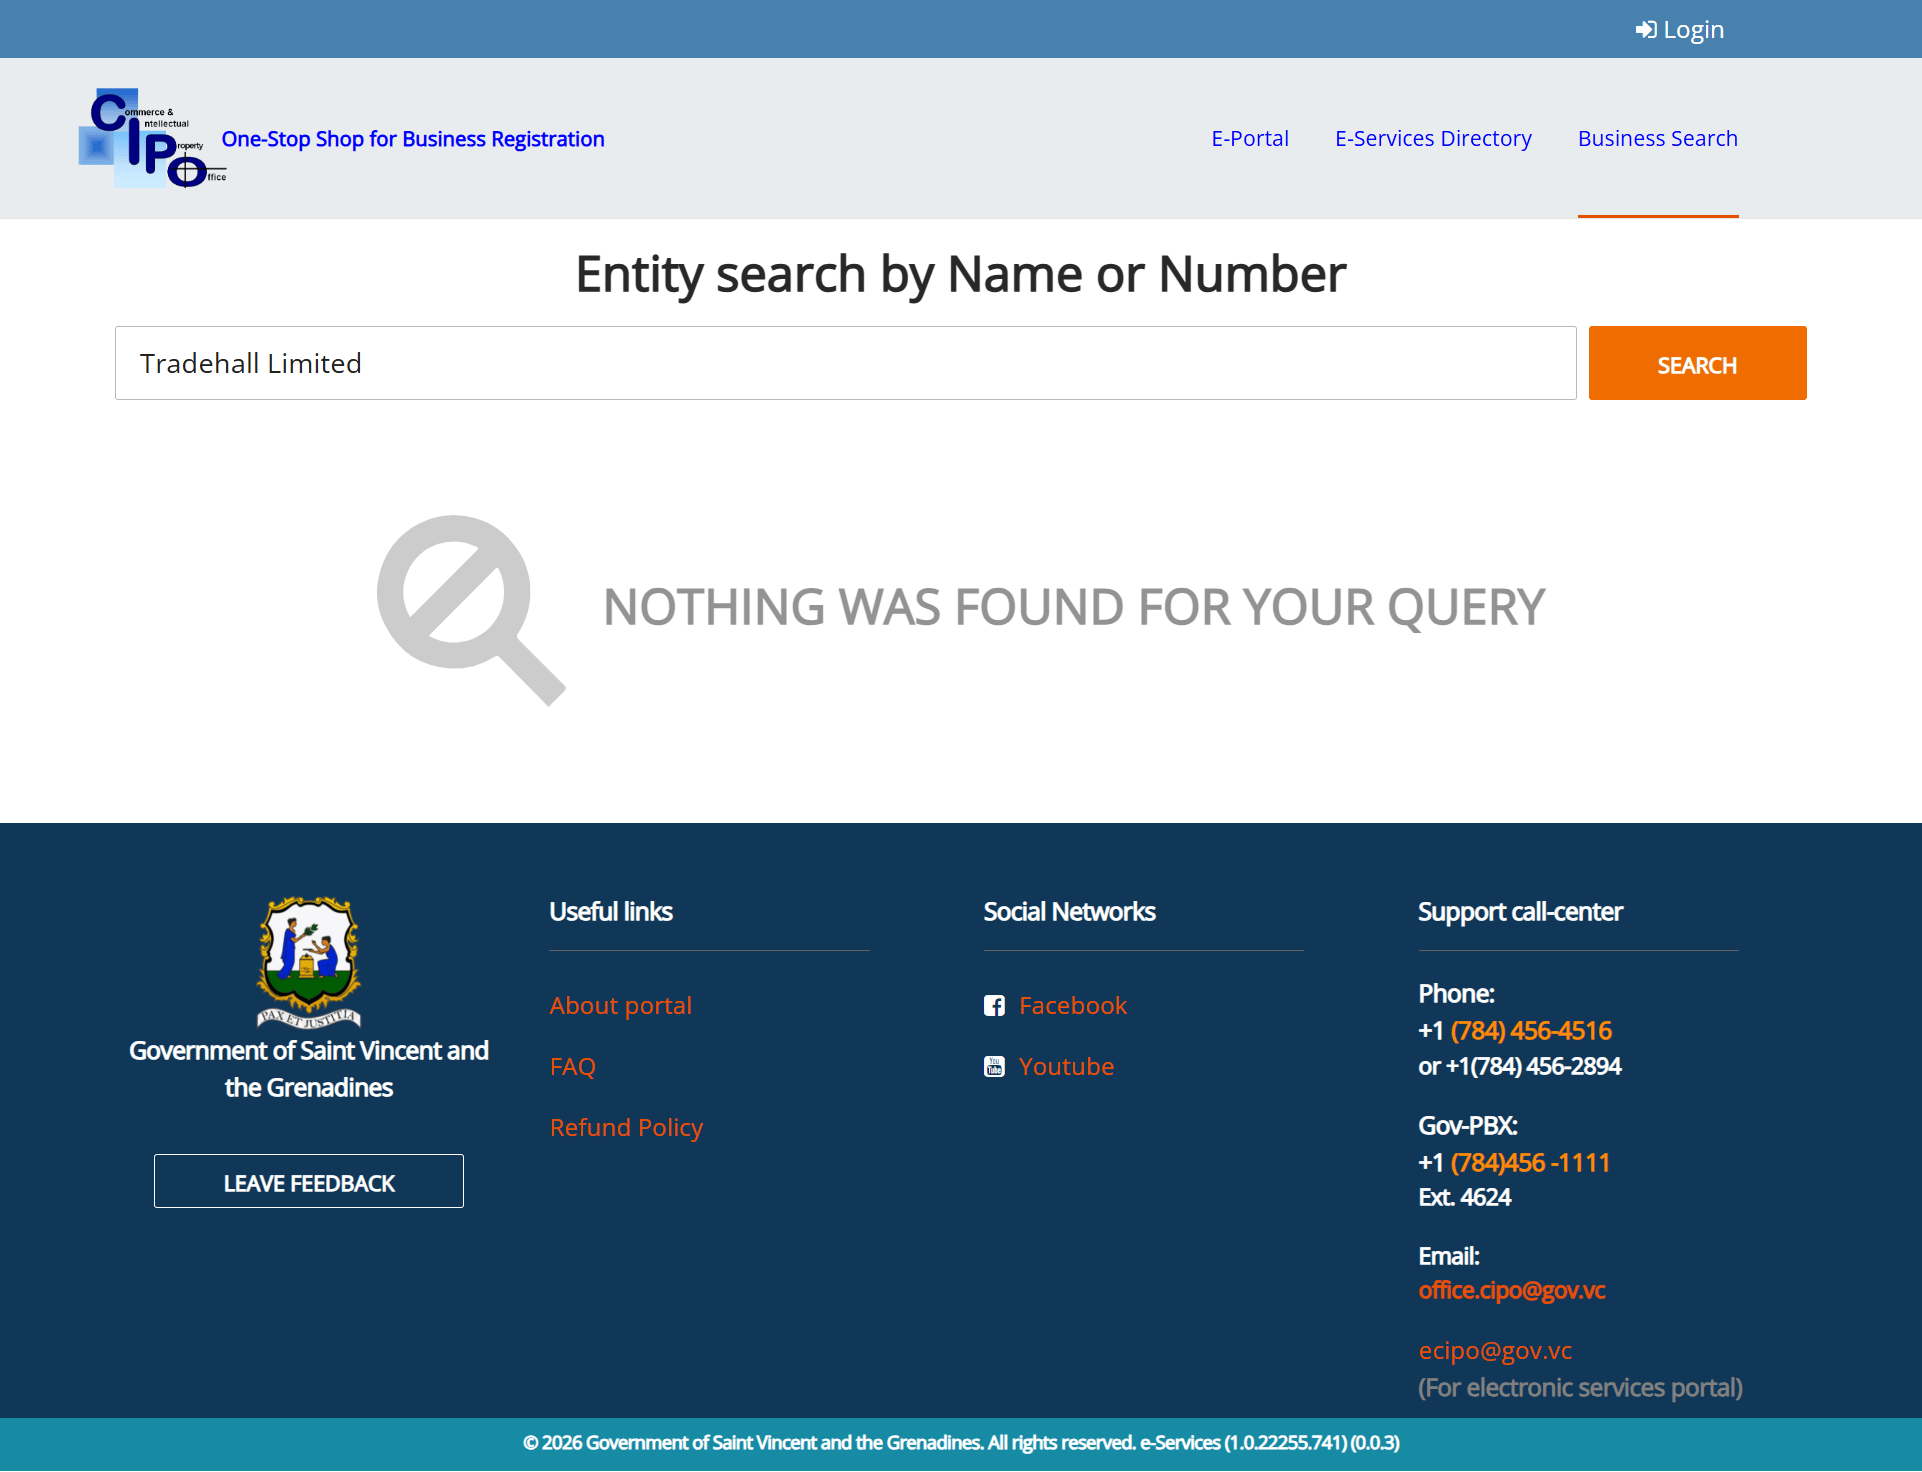
Task: Open the Youtube text link
Action: click(x=1066, y=1067)
